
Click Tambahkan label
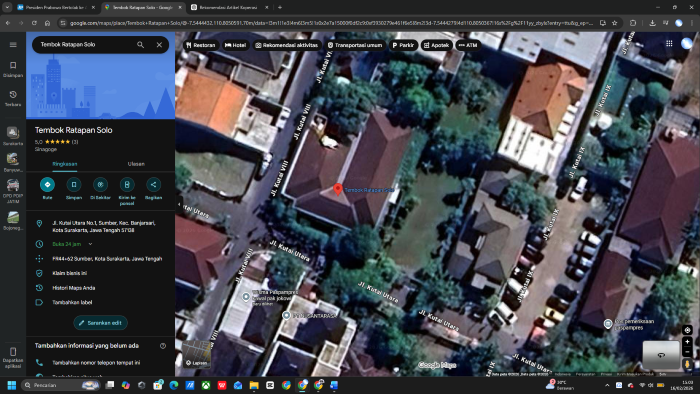coord(100,302)
